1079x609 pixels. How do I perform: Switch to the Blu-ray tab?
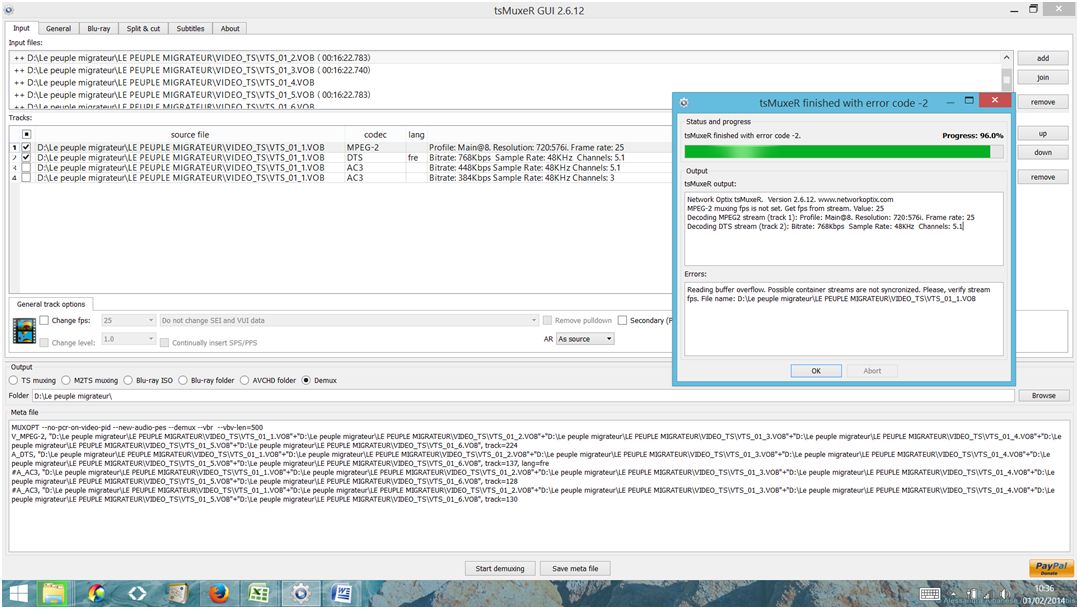point(99,28)
